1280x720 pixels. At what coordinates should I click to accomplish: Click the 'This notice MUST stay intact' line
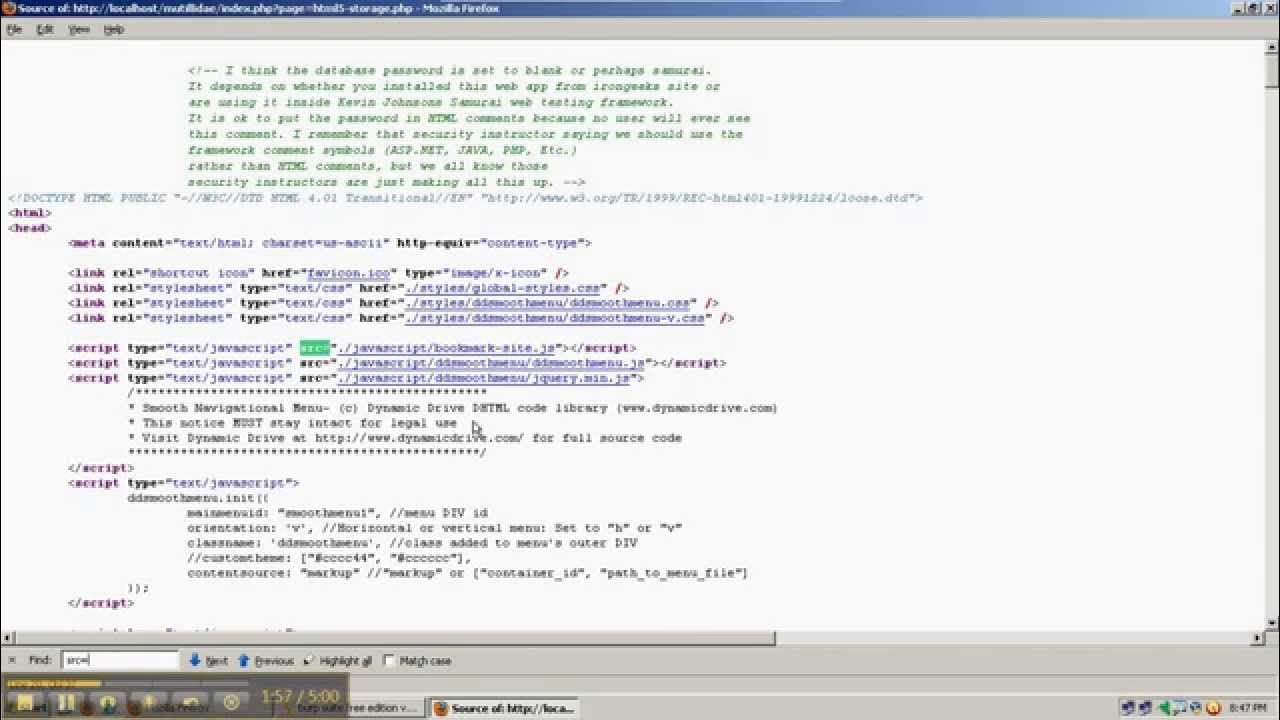292,423
